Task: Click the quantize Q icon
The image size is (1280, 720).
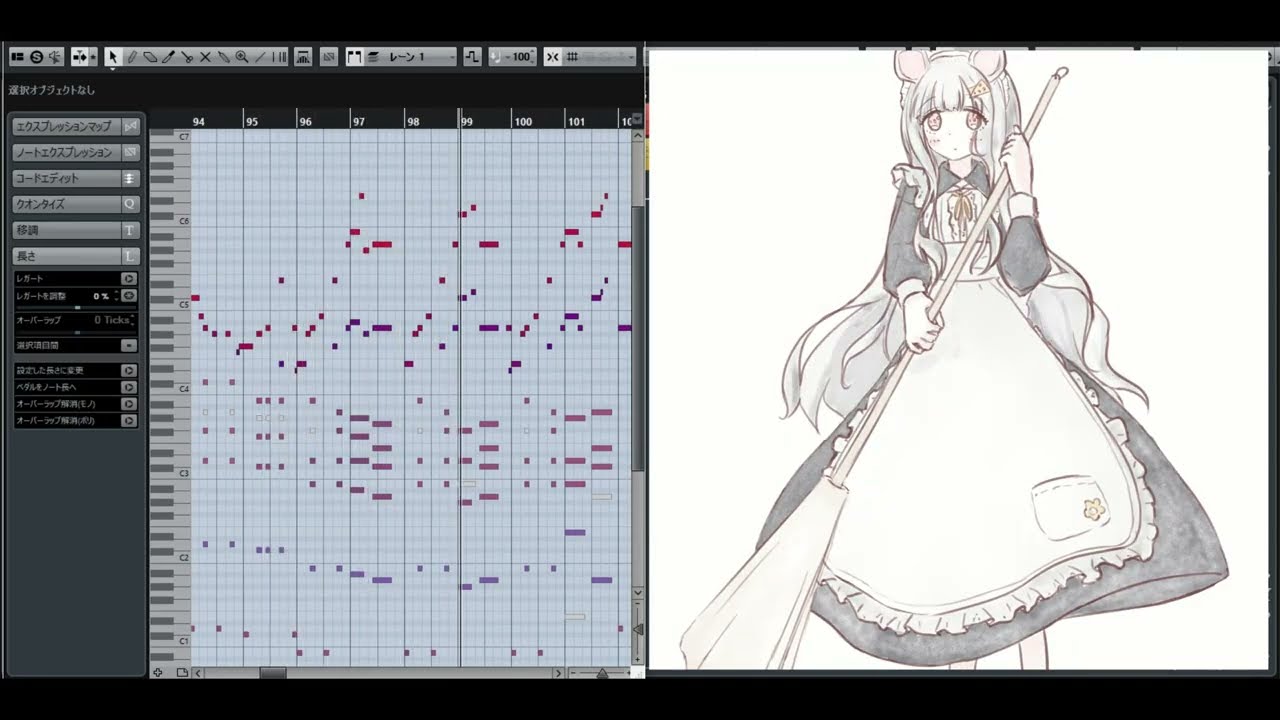Action: click(130, 204)
